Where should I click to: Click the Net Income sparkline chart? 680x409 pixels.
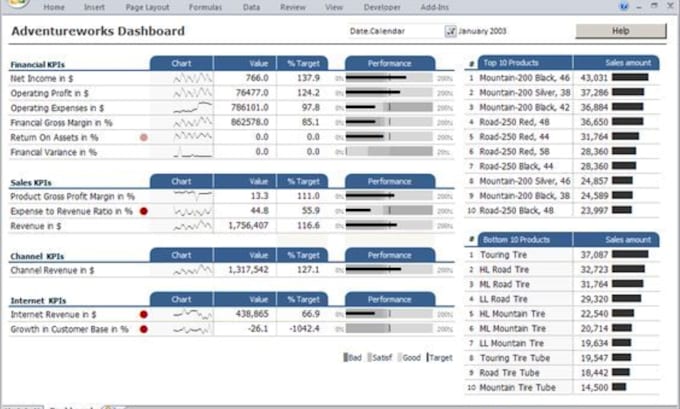(193, 79)
